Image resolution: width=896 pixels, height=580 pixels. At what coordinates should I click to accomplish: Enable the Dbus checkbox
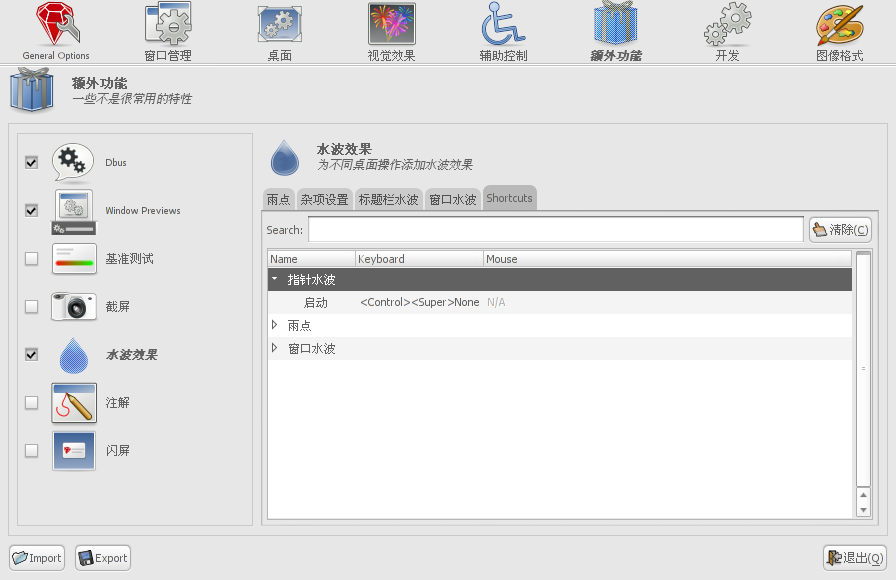point(31,162)
